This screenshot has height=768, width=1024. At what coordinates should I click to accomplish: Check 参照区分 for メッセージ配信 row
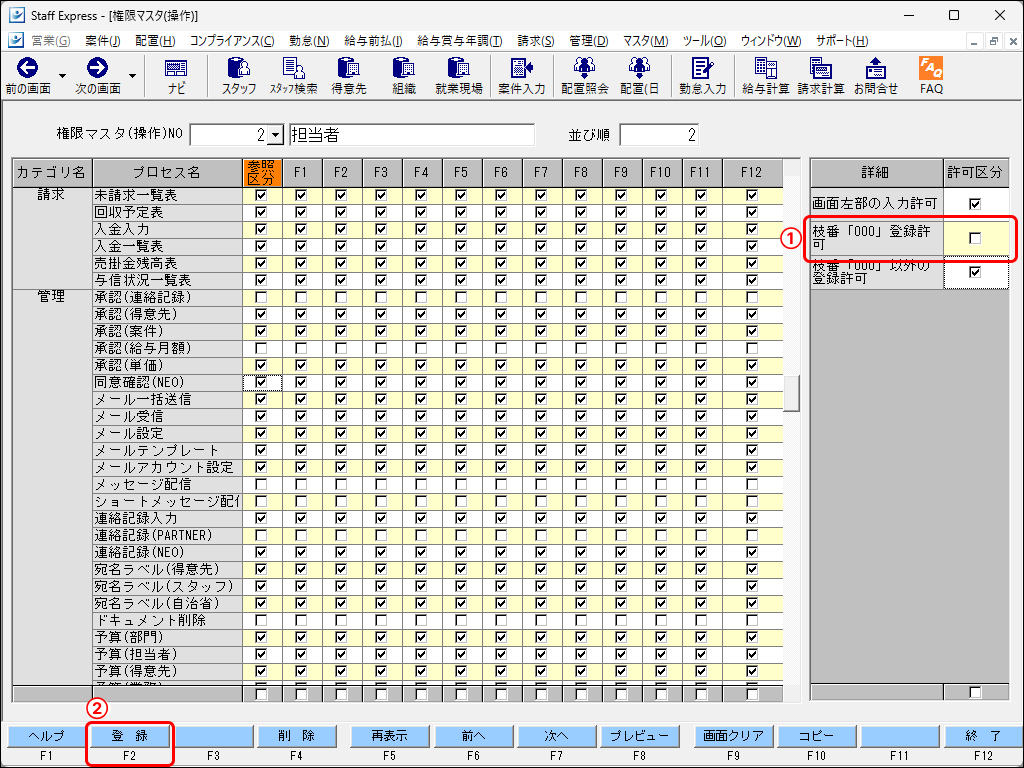261,485
